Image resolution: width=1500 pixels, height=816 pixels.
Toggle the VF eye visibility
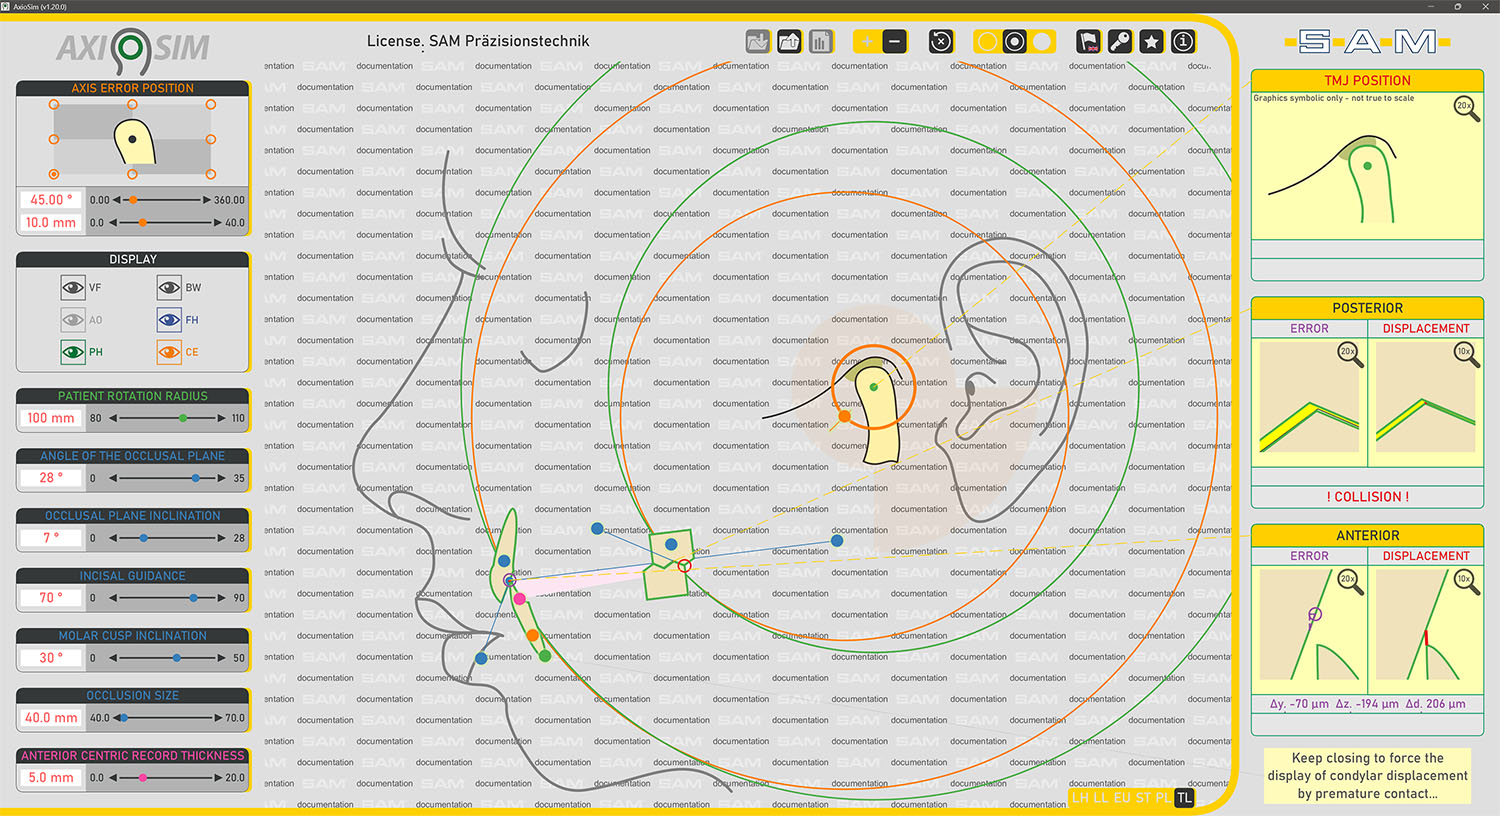(x=73, y=288)
